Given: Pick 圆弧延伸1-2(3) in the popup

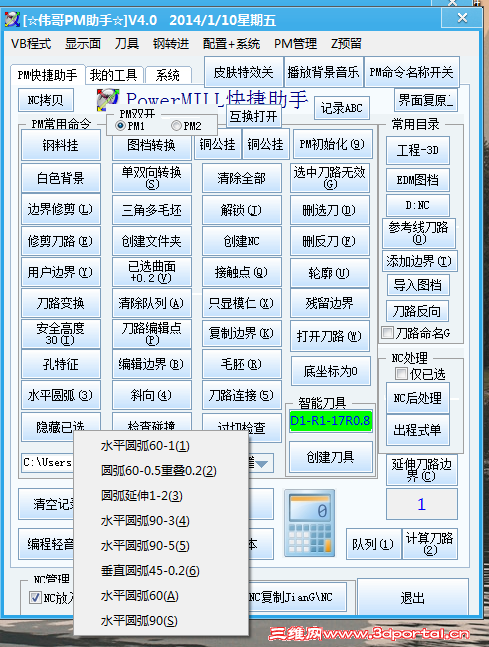Looking at the screenshot, I should pos(142,496).
